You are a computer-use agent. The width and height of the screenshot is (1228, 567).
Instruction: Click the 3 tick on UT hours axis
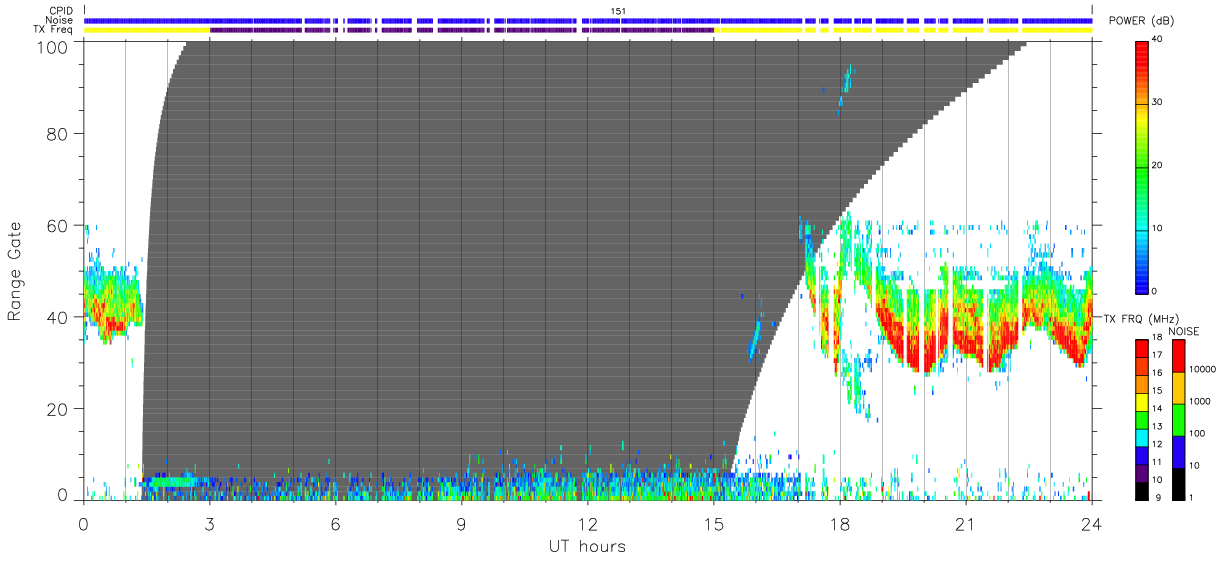(209, 523)
